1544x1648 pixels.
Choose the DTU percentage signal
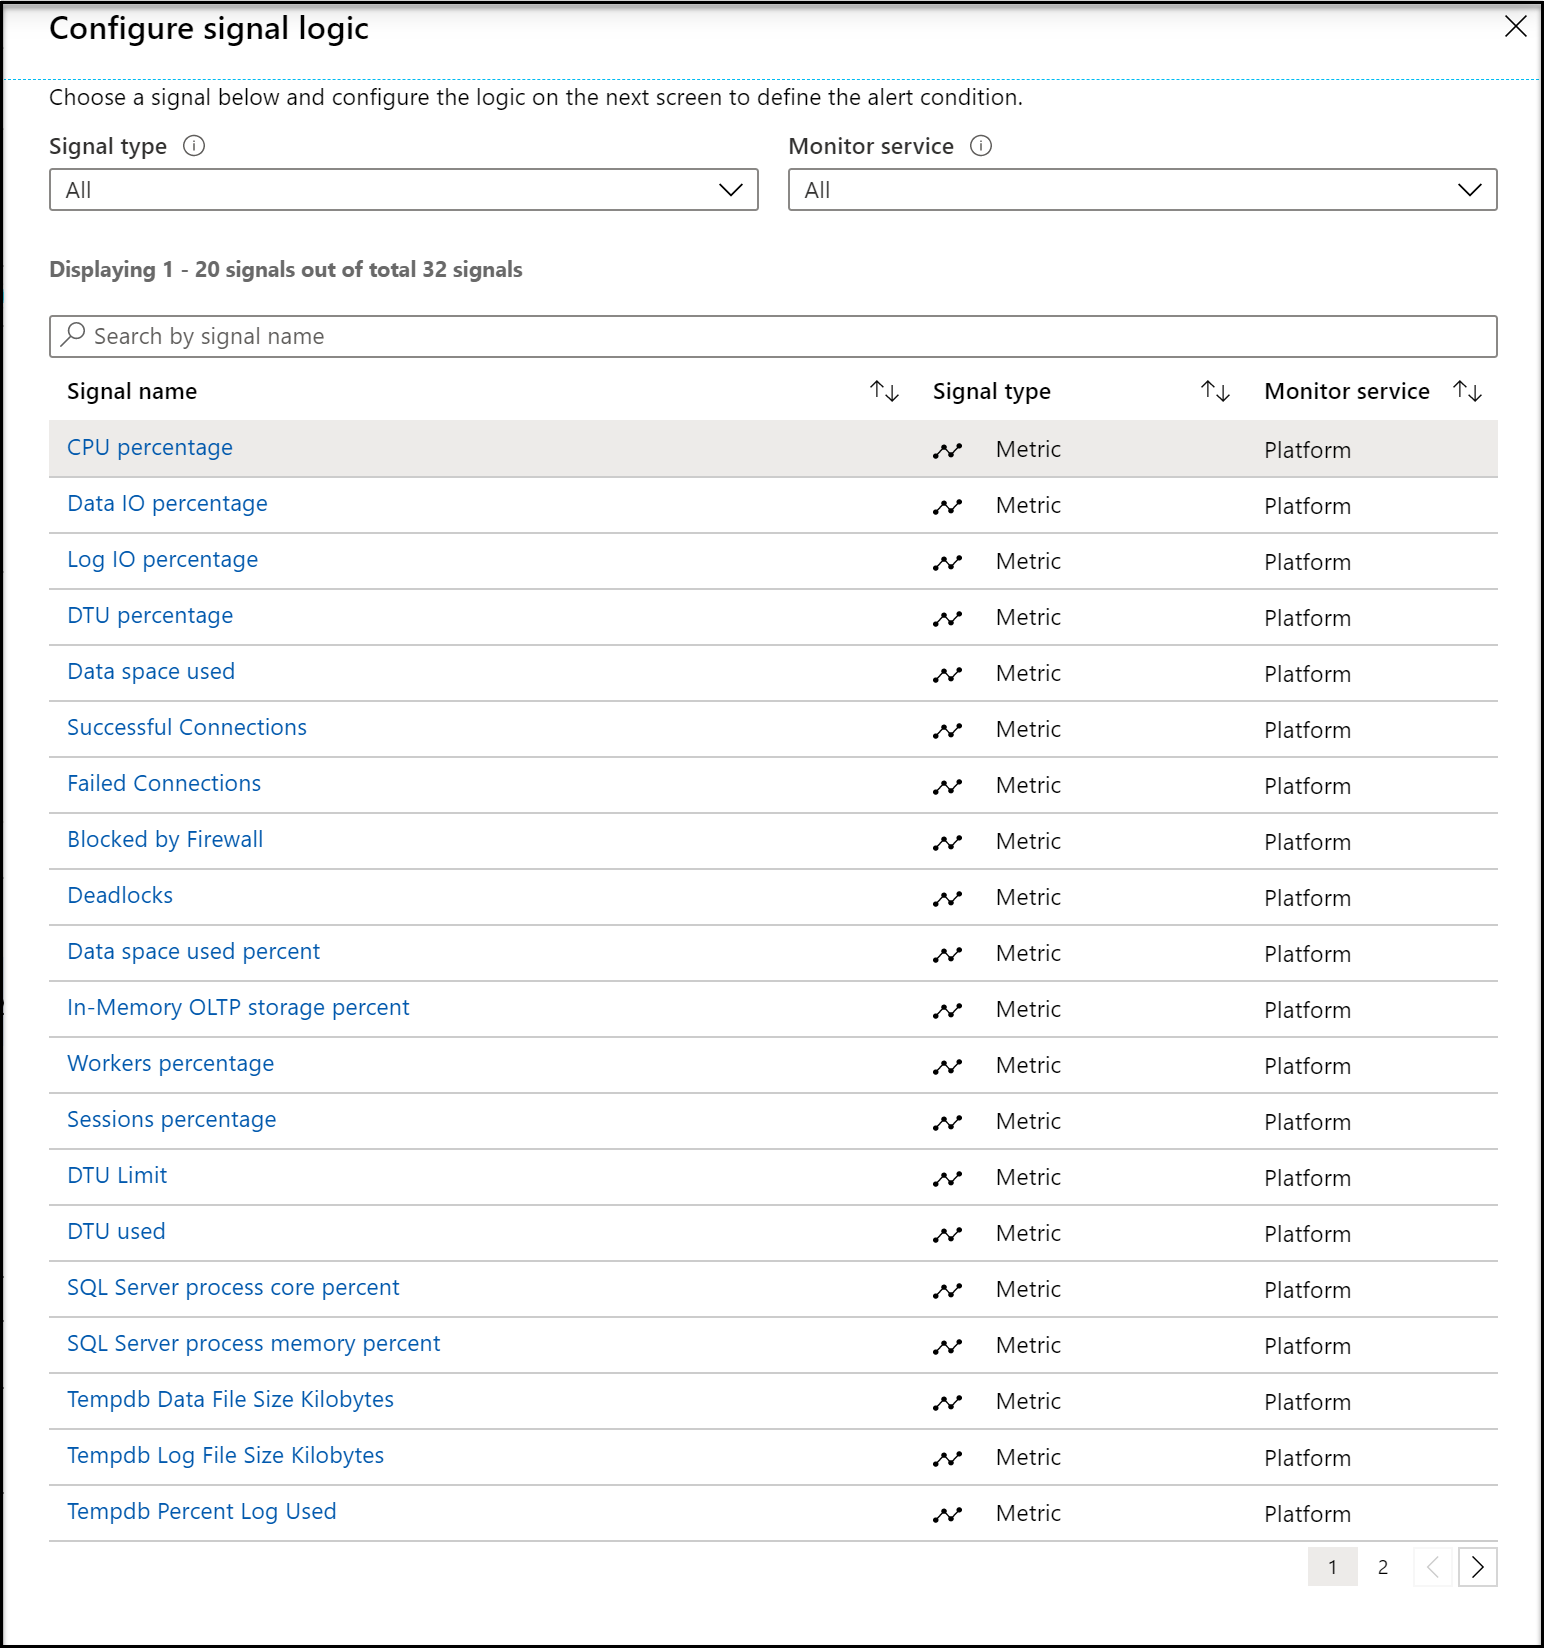pyautogui.click(x=150, y=616)
